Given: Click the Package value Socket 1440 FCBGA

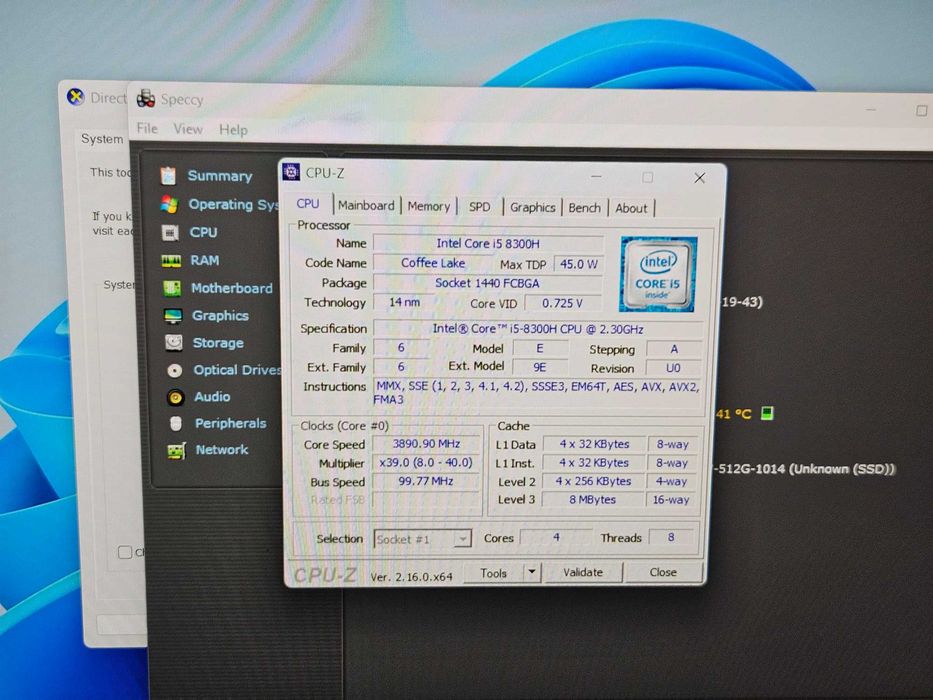Looking at the screenshot, I should (x=487, y=283).
